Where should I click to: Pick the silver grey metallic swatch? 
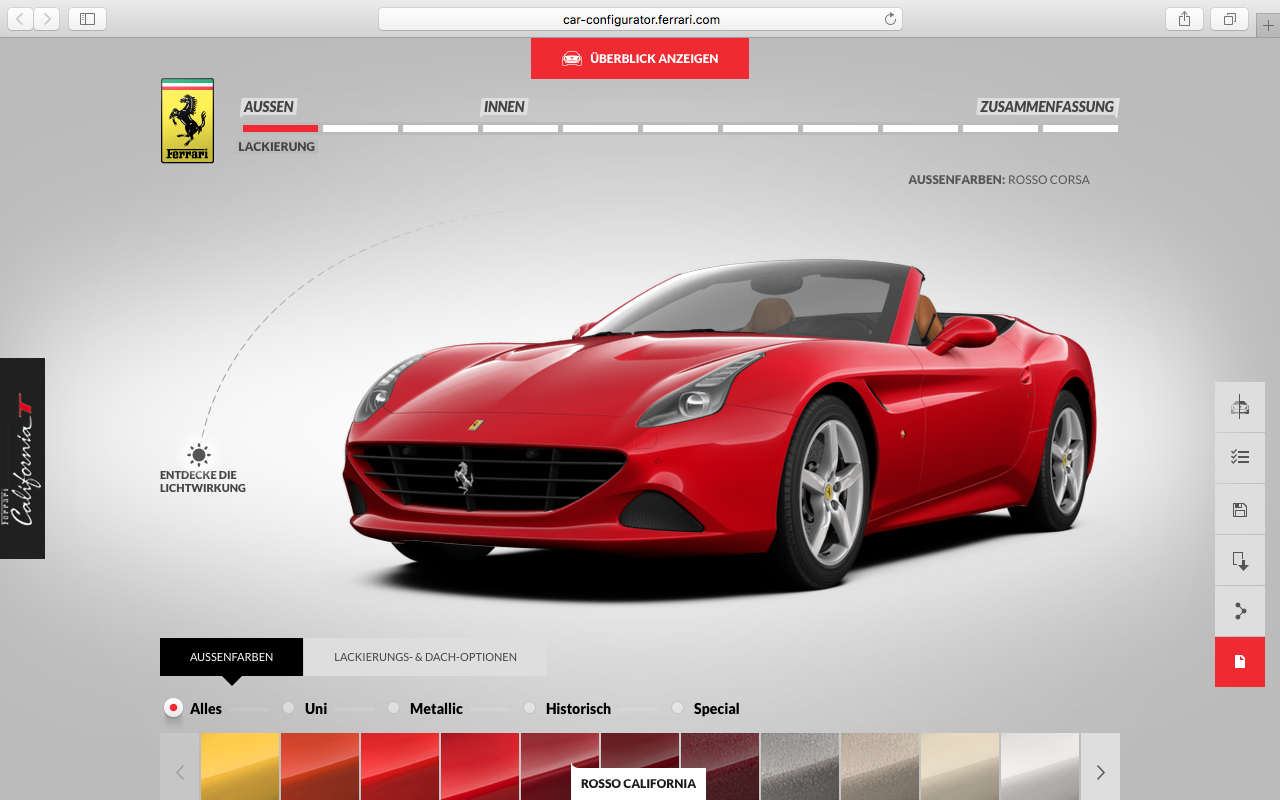pyautogui.click(x=800, y=766)
